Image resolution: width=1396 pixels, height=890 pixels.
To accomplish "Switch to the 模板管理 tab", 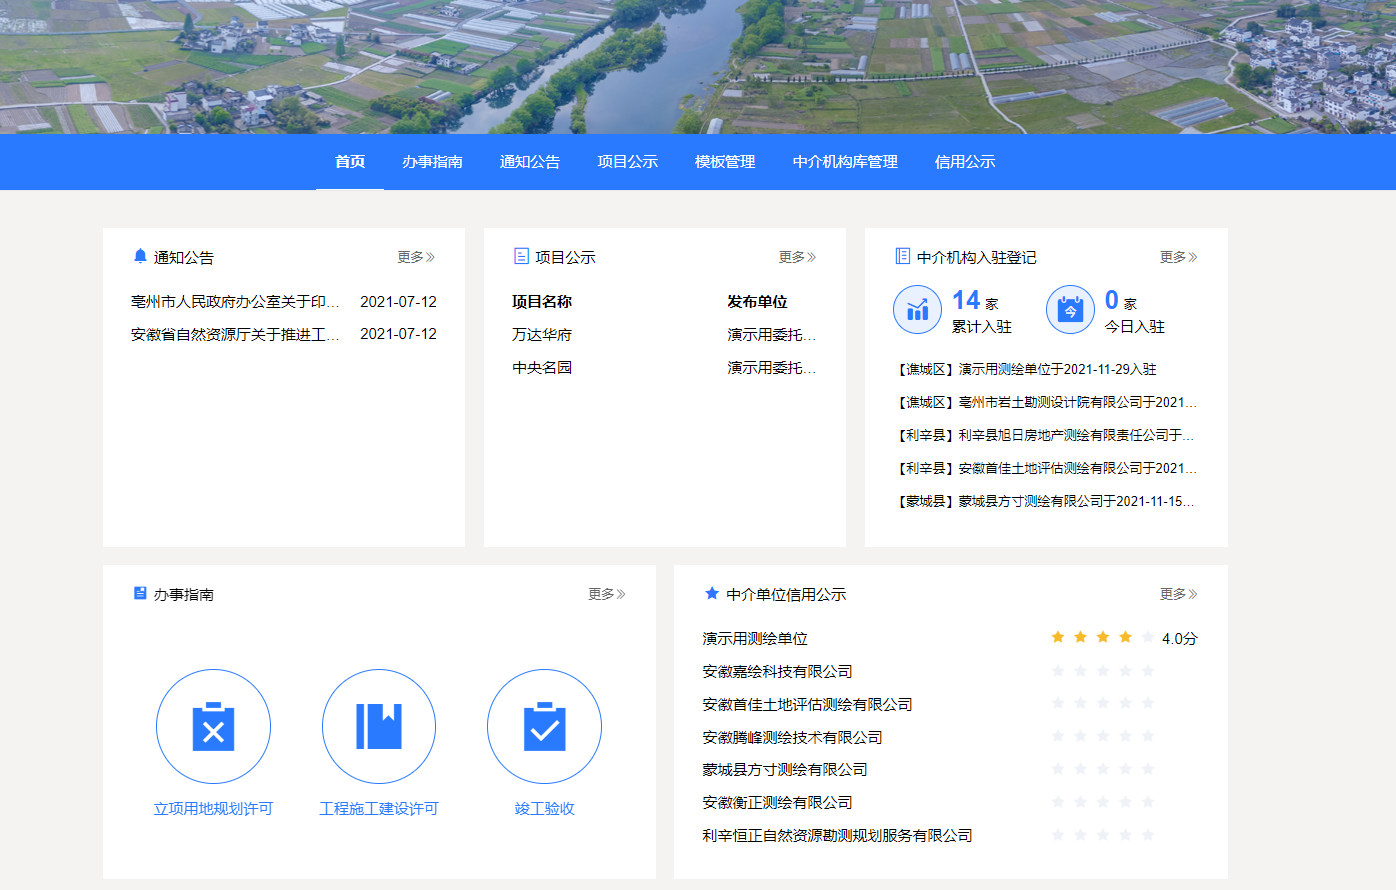I will click(x=728, y=161).
